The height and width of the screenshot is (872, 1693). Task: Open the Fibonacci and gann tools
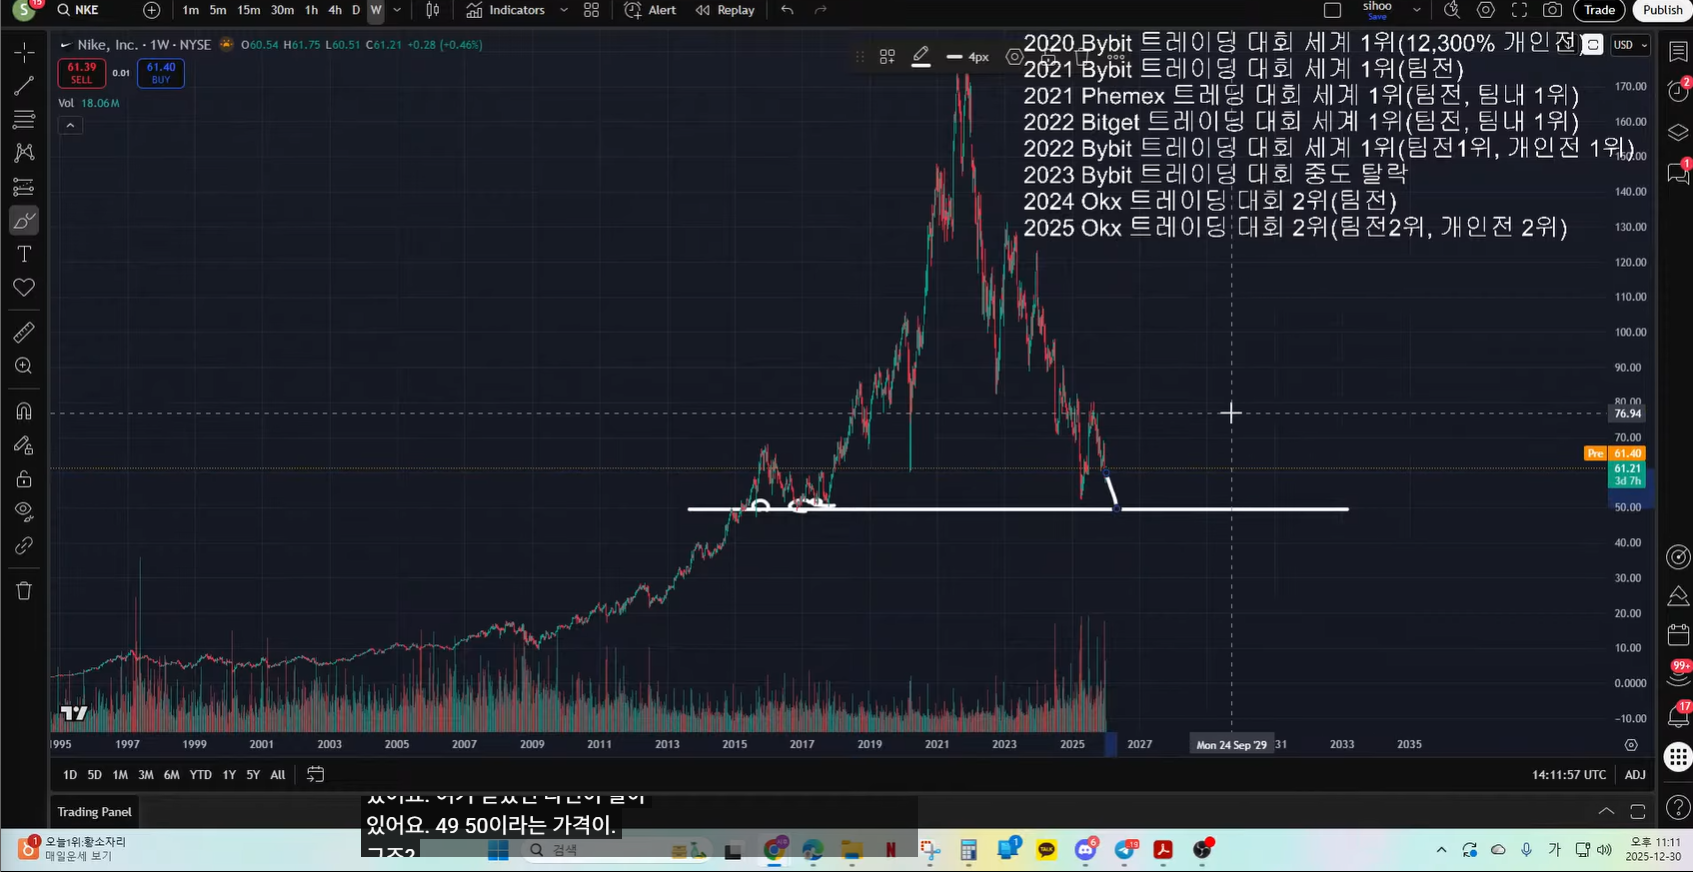point(24,120)
